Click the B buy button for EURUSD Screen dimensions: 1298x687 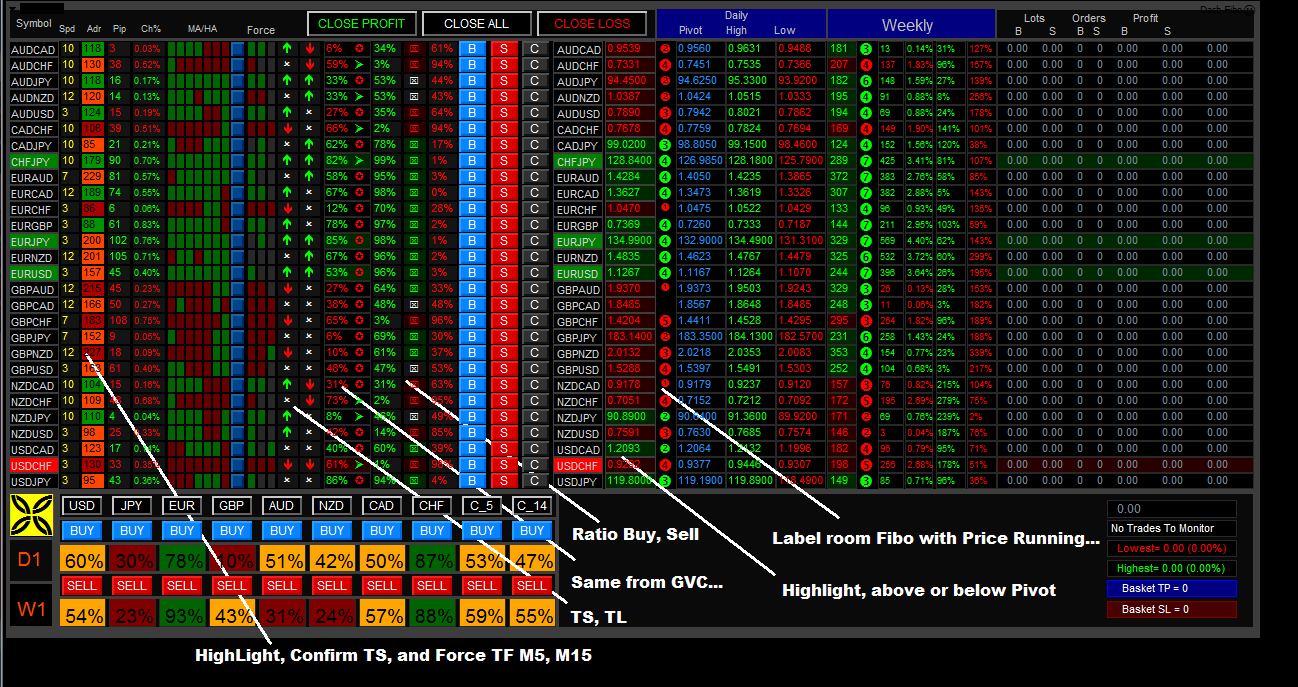click(472, 273)
